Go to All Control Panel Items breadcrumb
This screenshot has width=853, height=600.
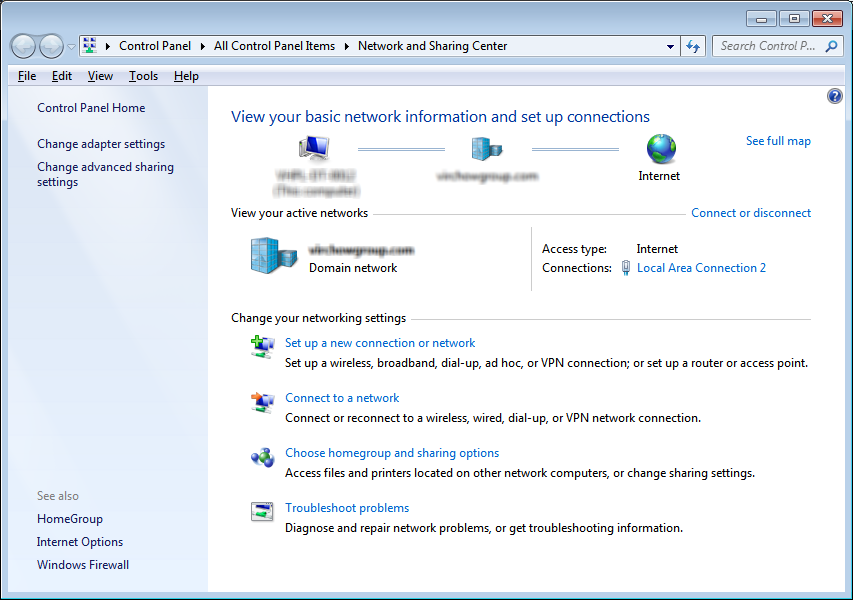click(274, 46)
